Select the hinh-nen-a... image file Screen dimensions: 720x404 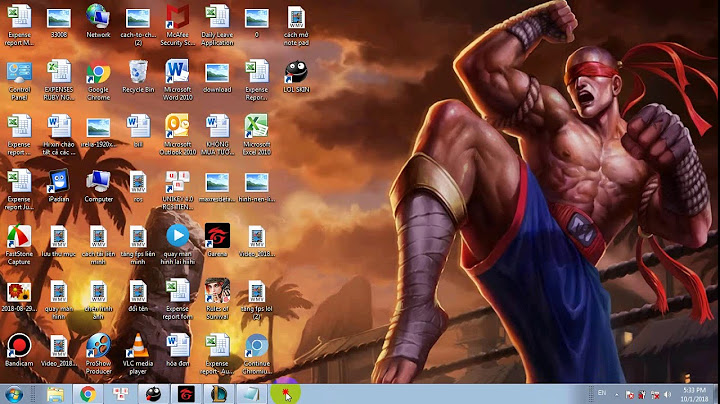pyautogui.click(x=257, y=185)
